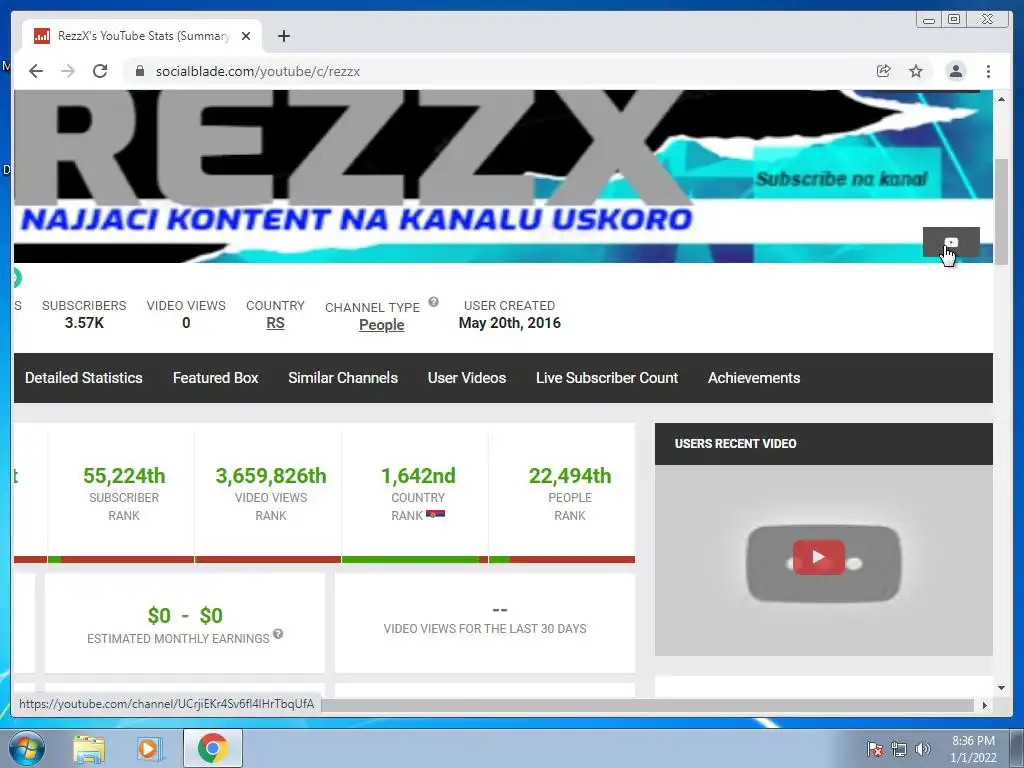Click the scroll up arrow of page
The image size is (1024, 768).
pos(1001,99)
